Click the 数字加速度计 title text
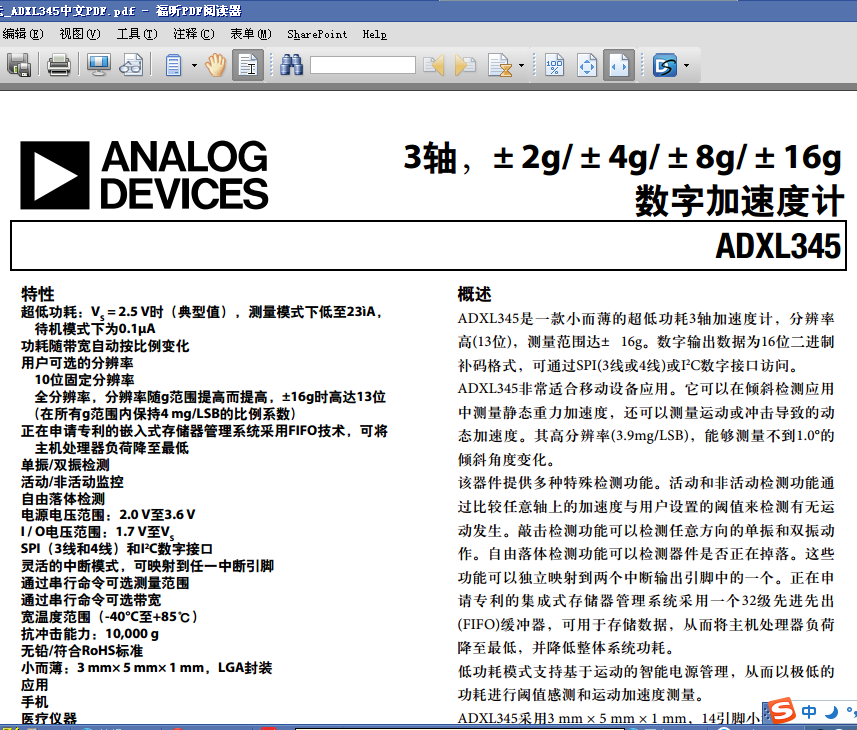The image size is (857, 730). pos(739,201)
